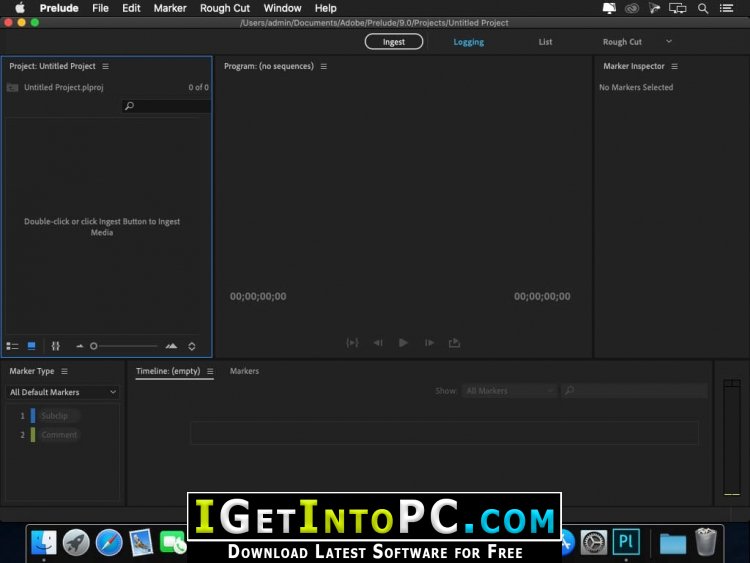Image resolution: width=750 pixels, height=563 pixels.
Task: Click the Project panel search field
Action: (166, 106)
